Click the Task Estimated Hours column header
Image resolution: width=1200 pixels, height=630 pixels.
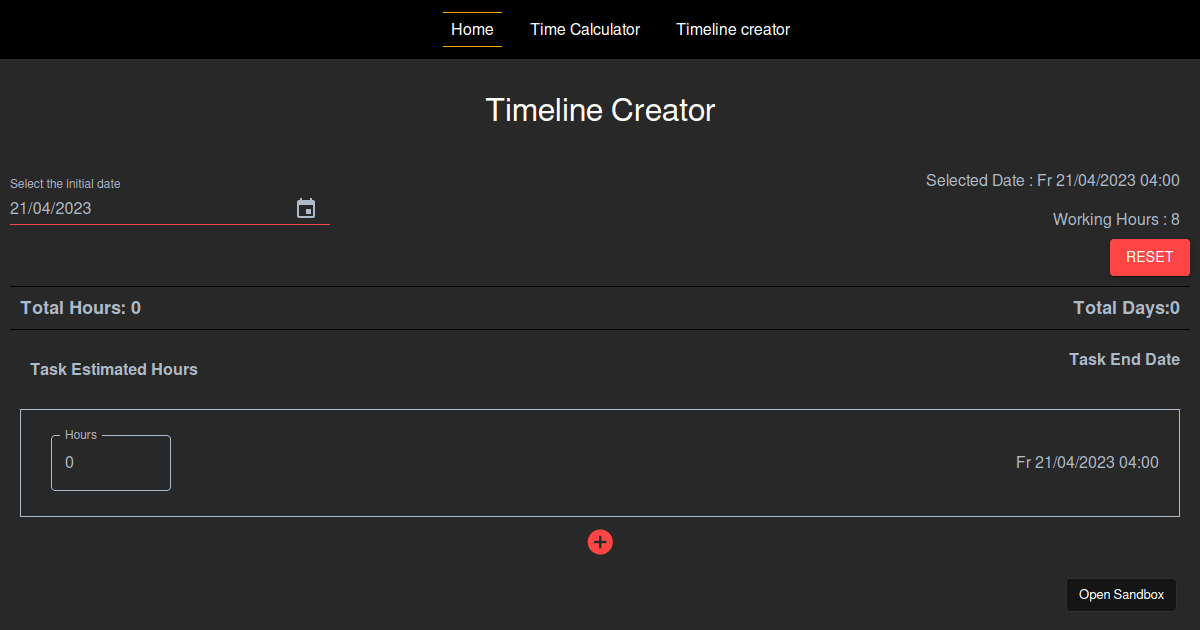tap(114, 368)
